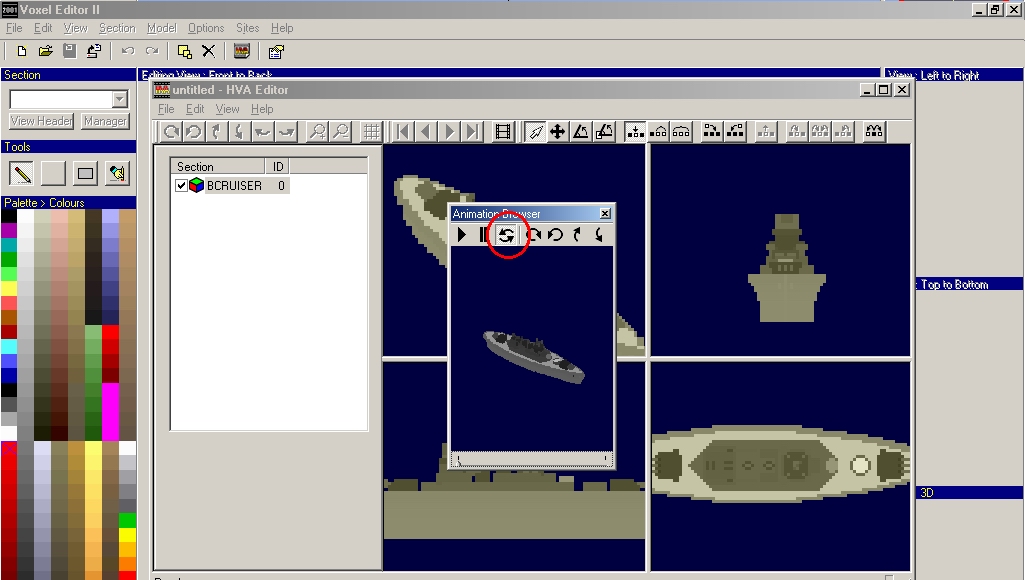1025x580 pixels.
Task: Open the View menu of Voxel Editor II
Action: (x=75, y=28)
